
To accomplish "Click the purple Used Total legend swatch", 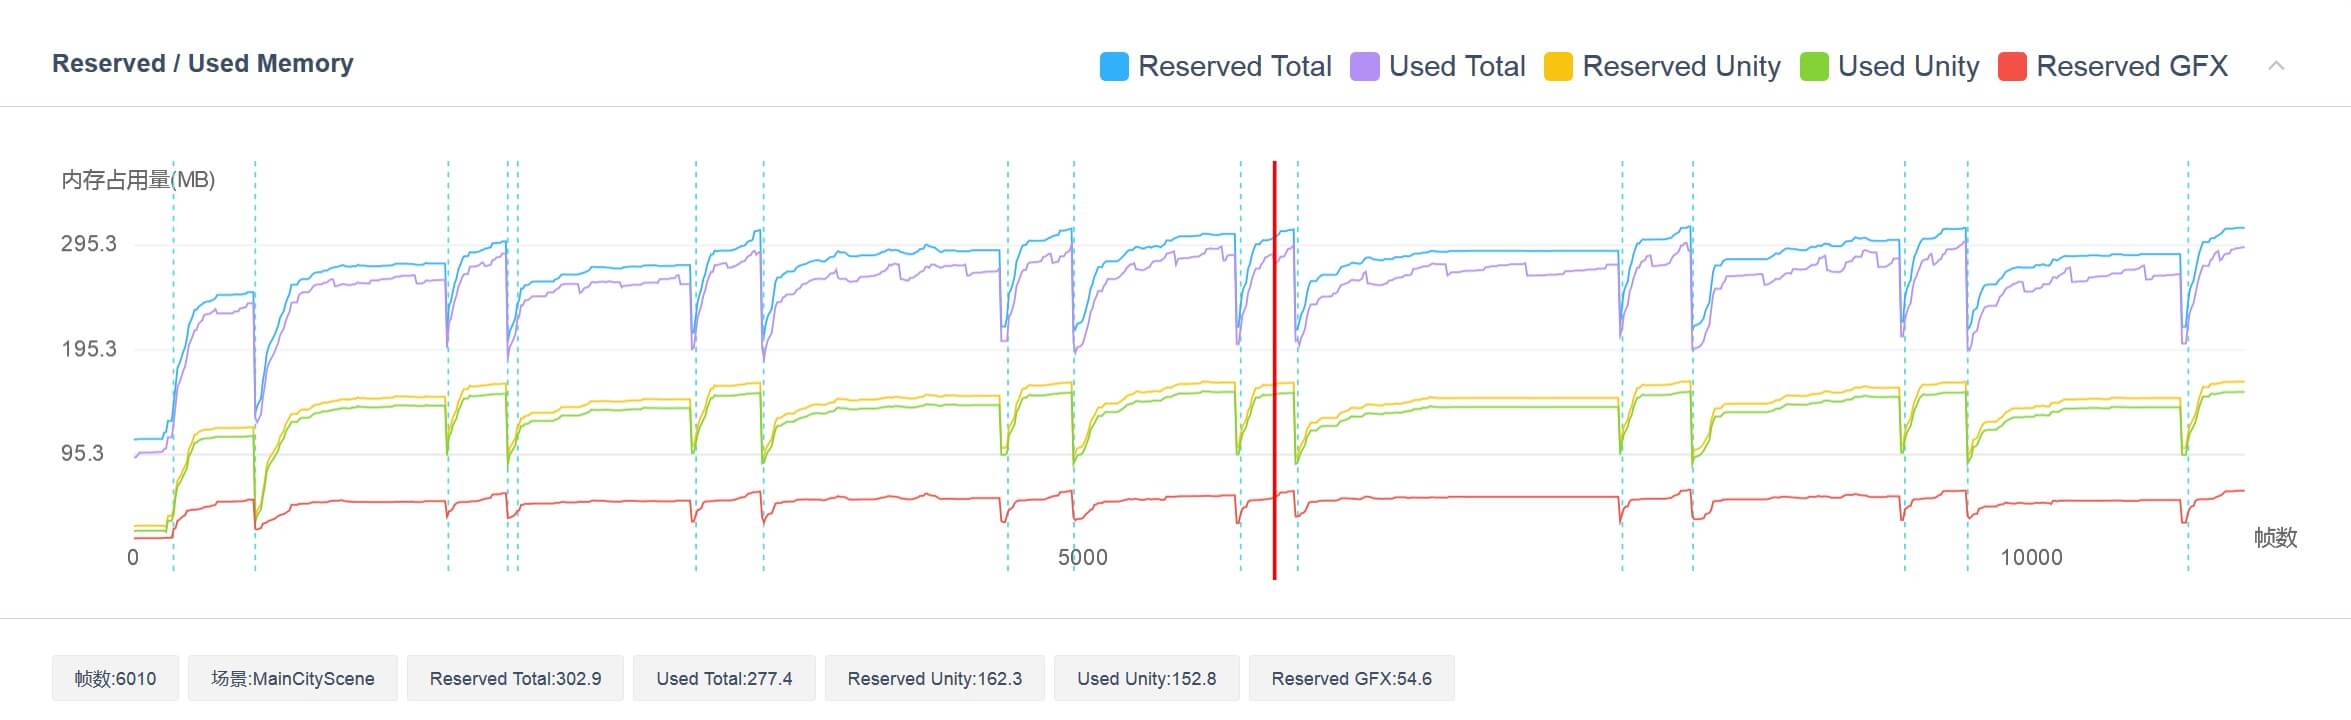I will click(1364, 66).
